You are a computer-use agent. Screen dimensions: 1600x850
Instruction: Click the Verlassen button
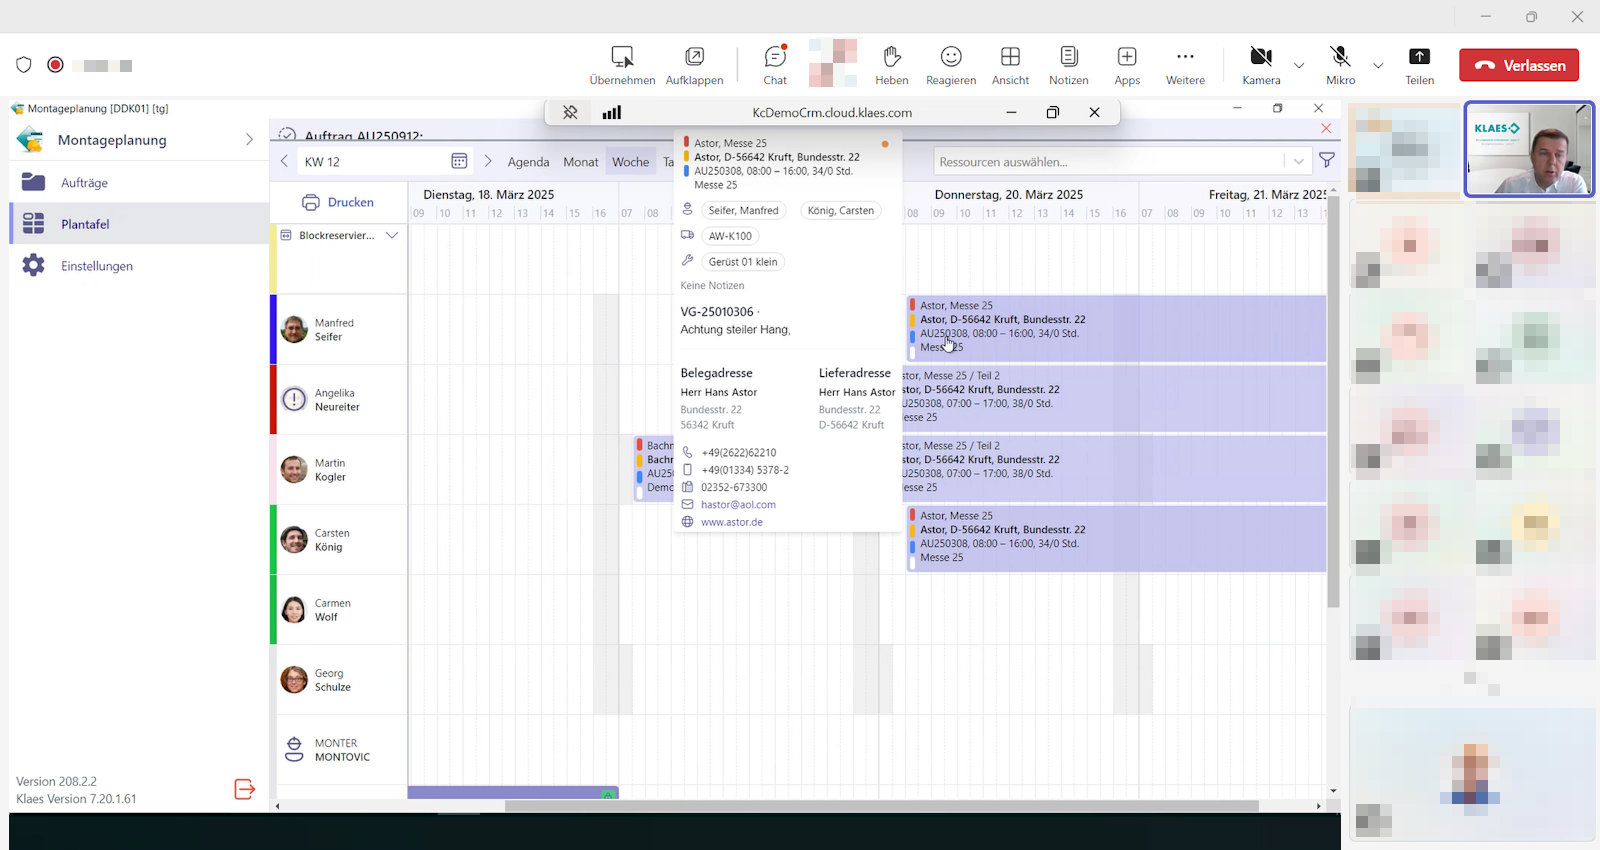pos(1518,65)
